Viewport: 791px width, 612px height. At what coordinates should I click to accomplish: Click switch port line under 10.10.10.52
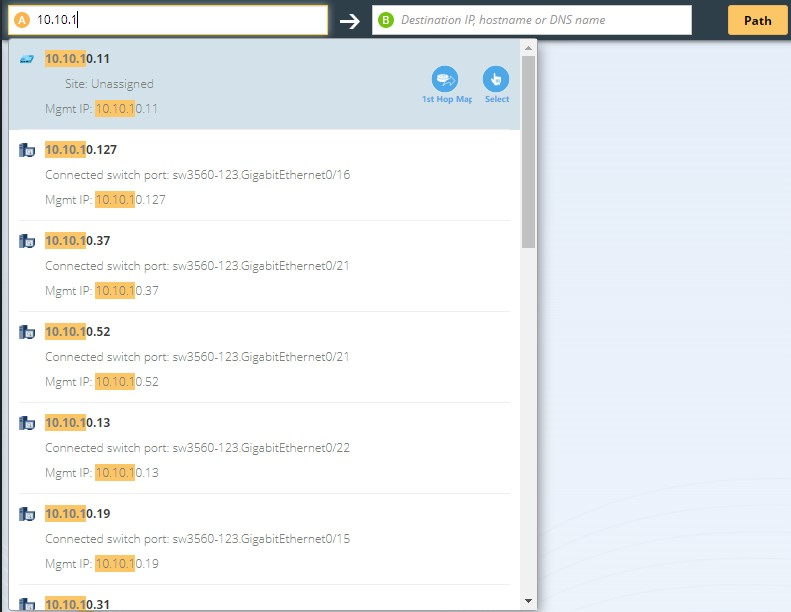tap(197, 357)
